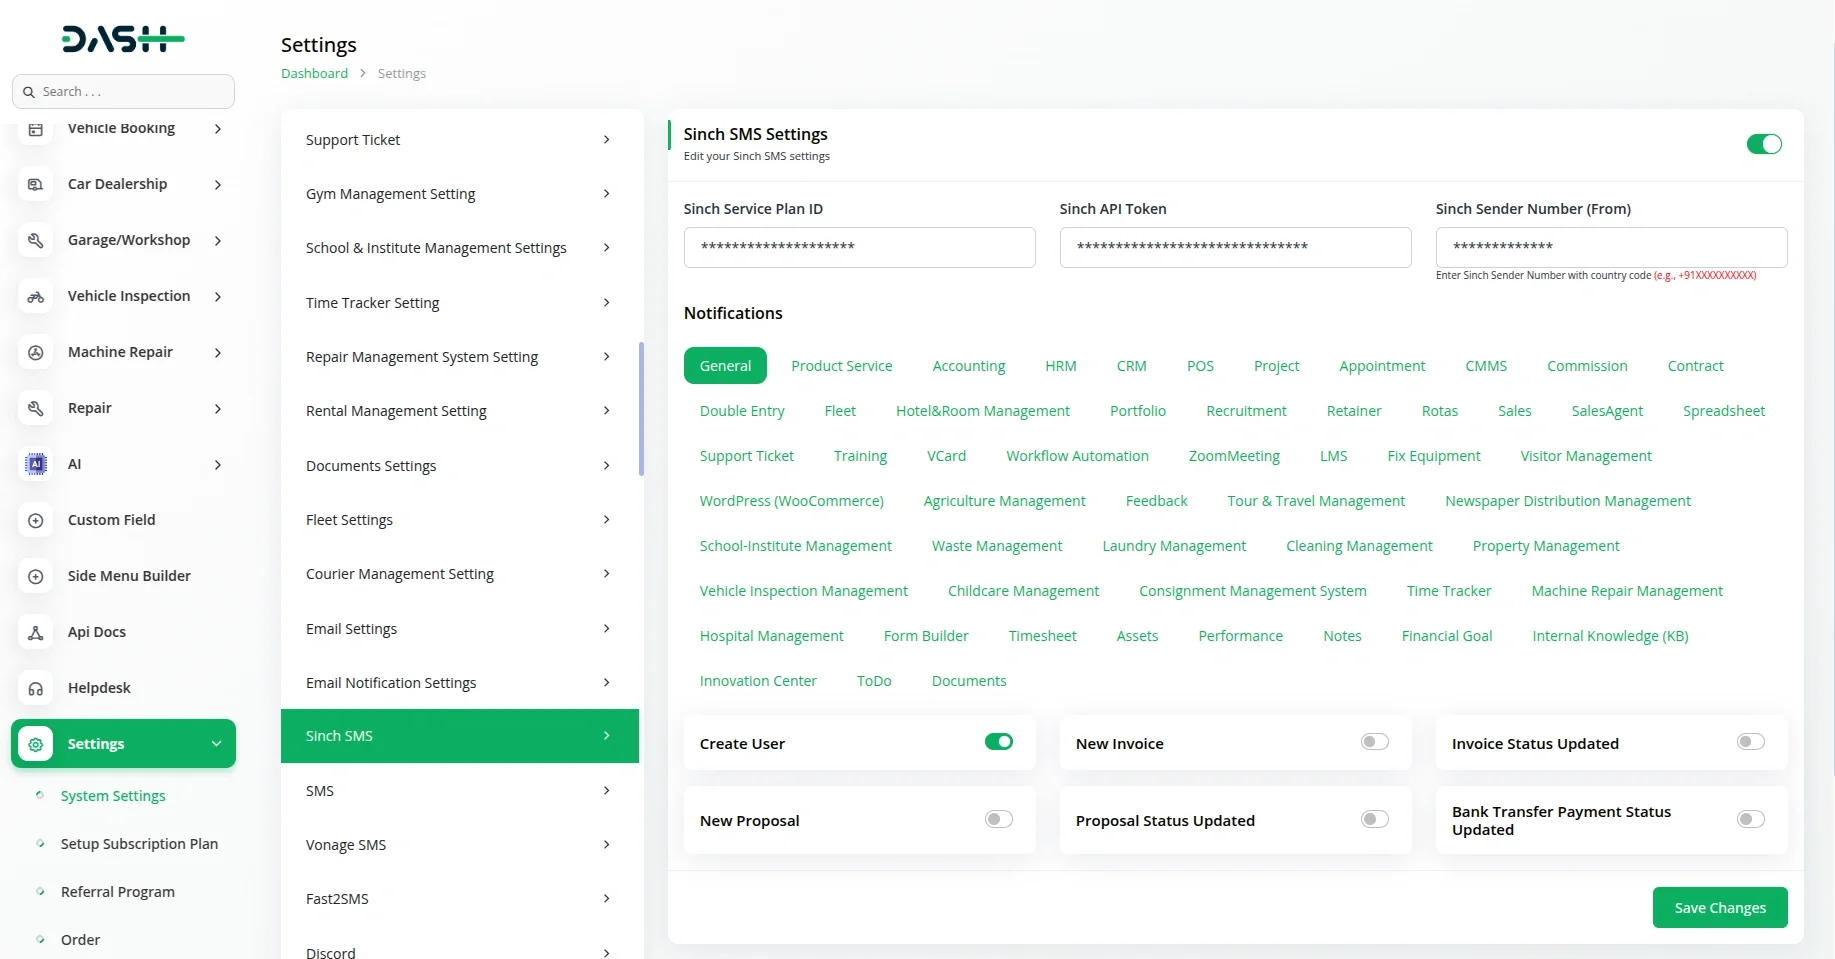The width and height of the screenshot is (1835, 959).
Task: Enable the New Invoice notification toggle
Action: pos(1374,742)
